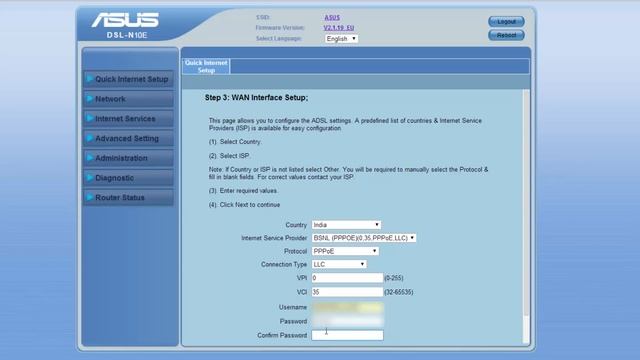This screenshot has width=640, height=360.
Task: Open Quick Internet Setup in sidebar
Action: (x=129, y=79)
